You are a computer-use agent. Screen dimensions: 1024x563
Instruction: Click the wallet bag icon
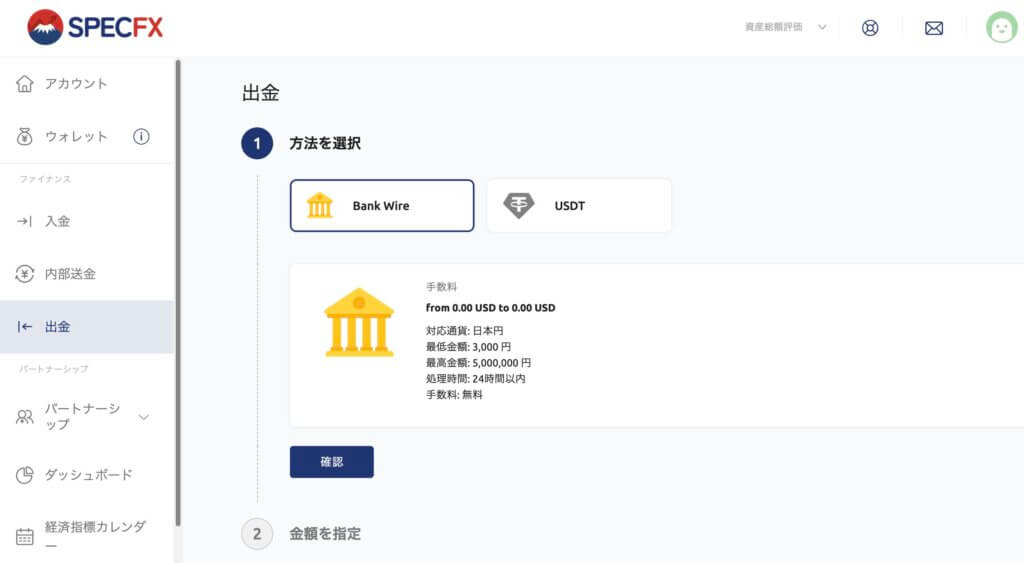tap(25, 137)
